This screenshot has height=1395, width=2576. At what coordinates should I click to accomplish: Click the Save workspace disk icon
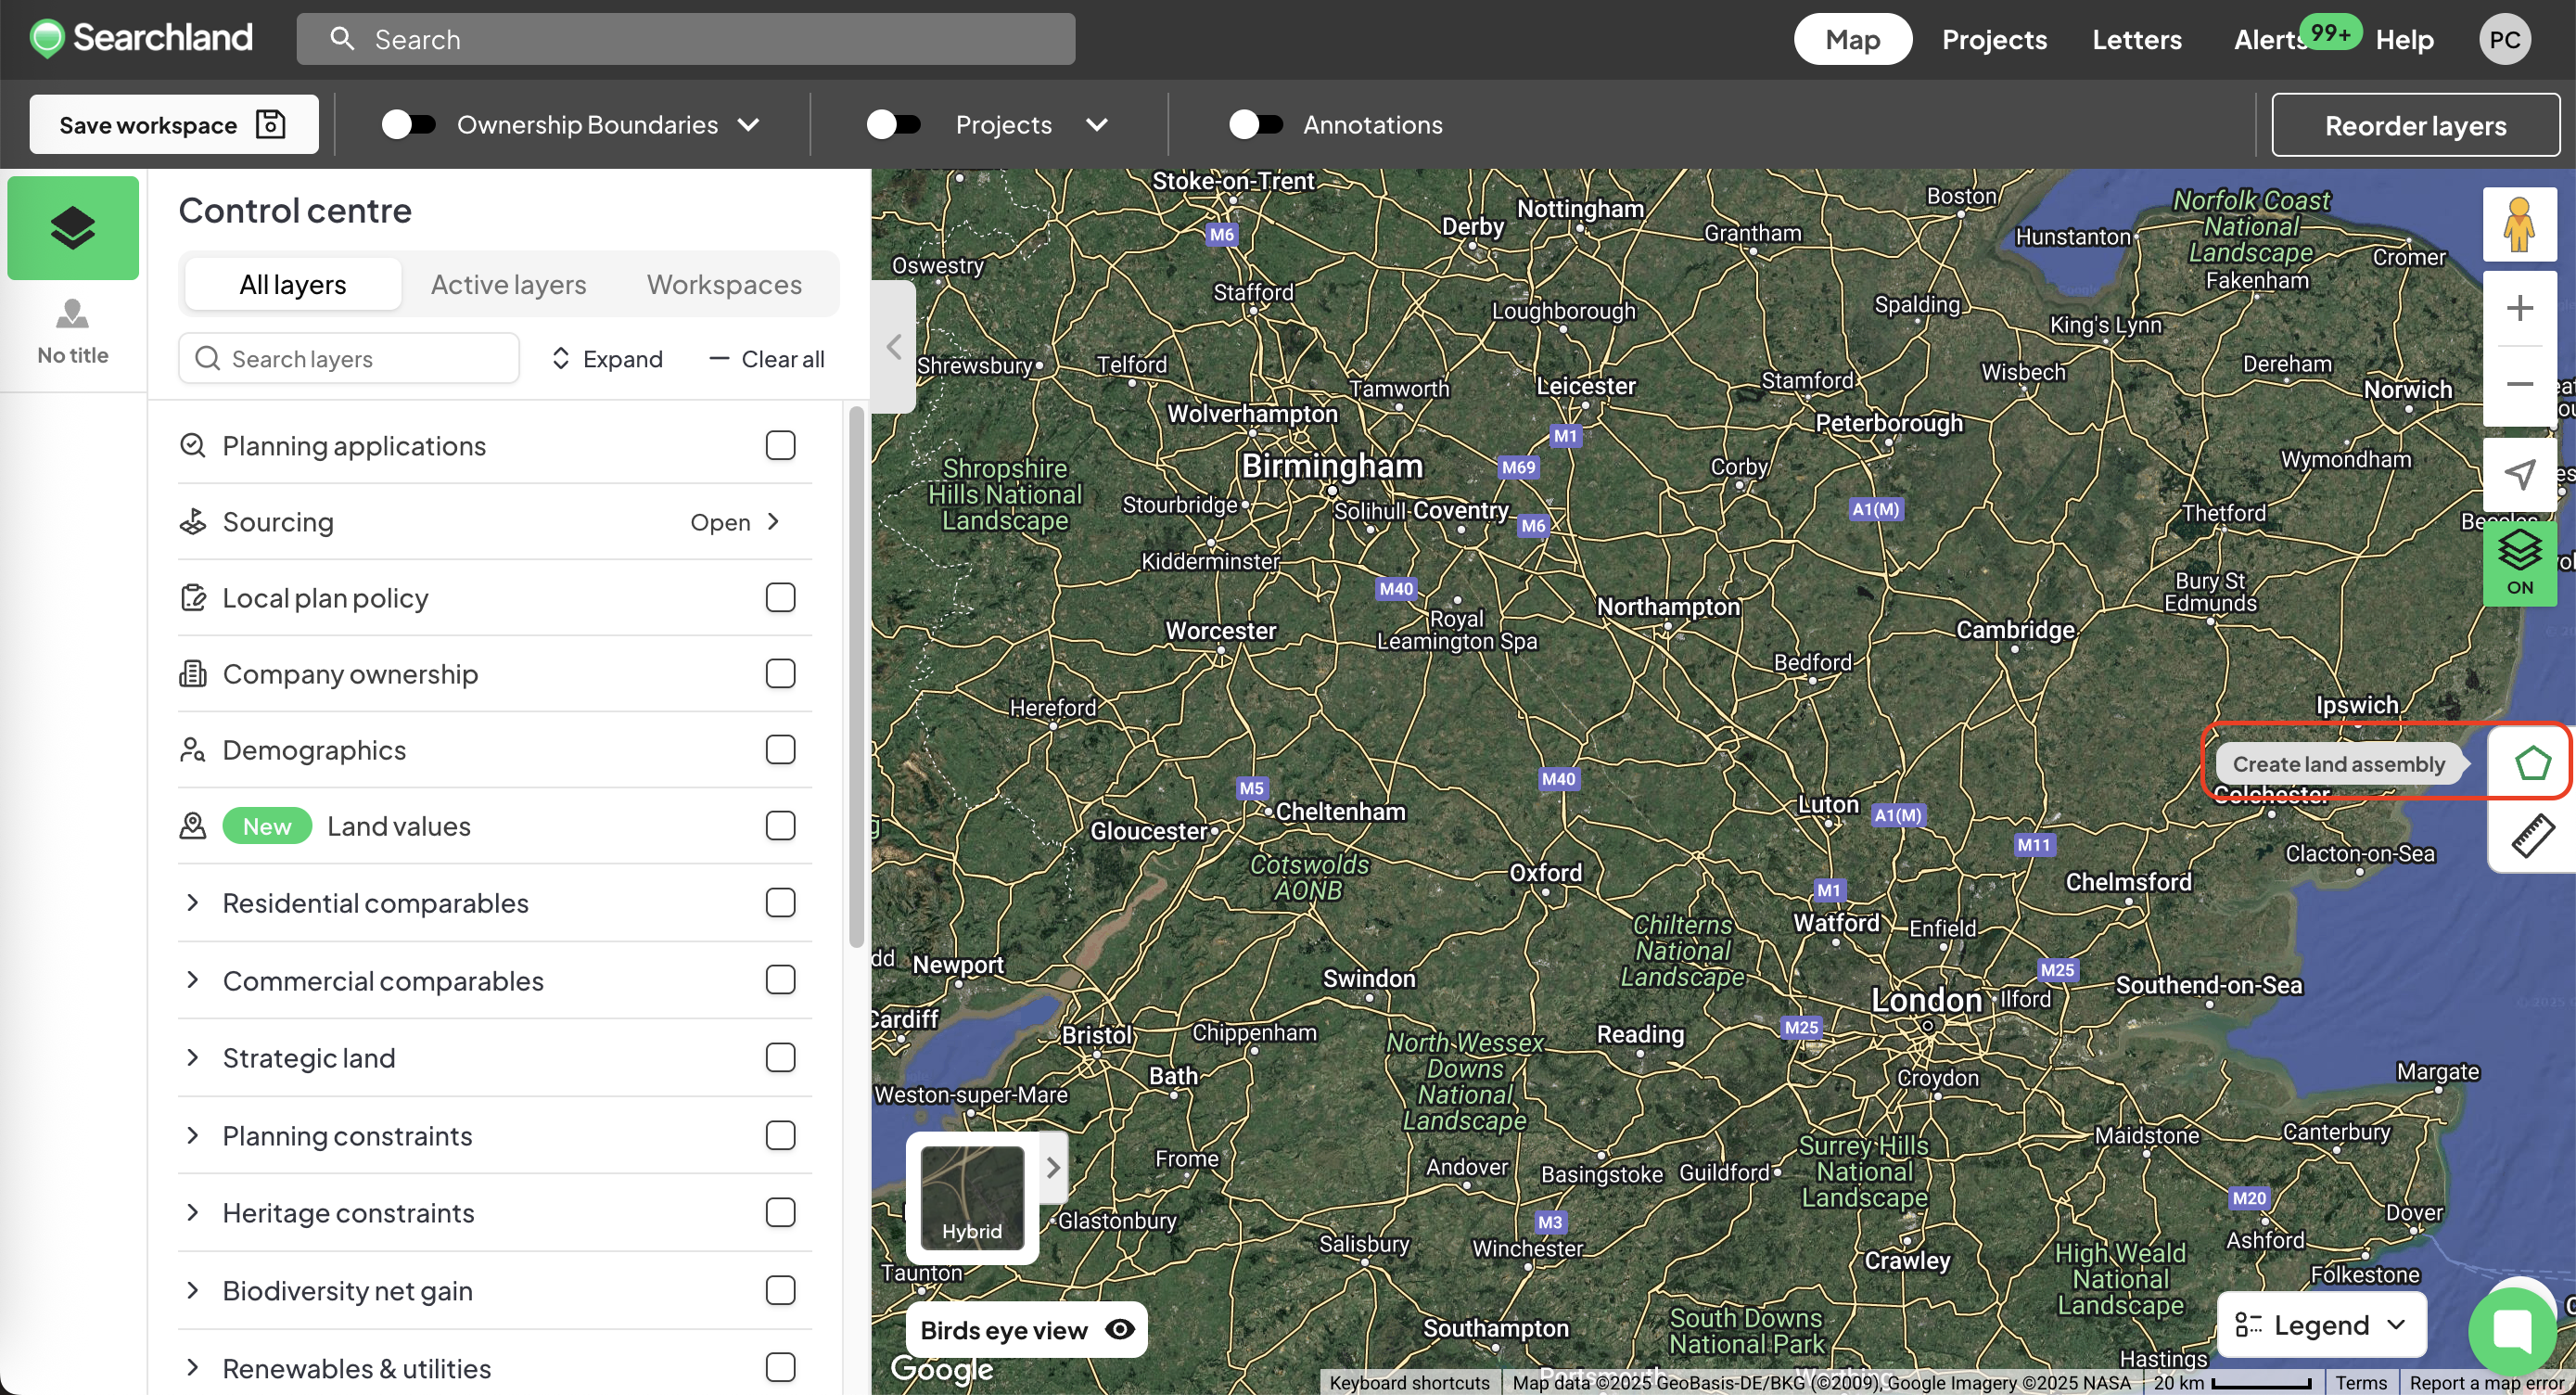pyautogui.click(x=271, y=124)
